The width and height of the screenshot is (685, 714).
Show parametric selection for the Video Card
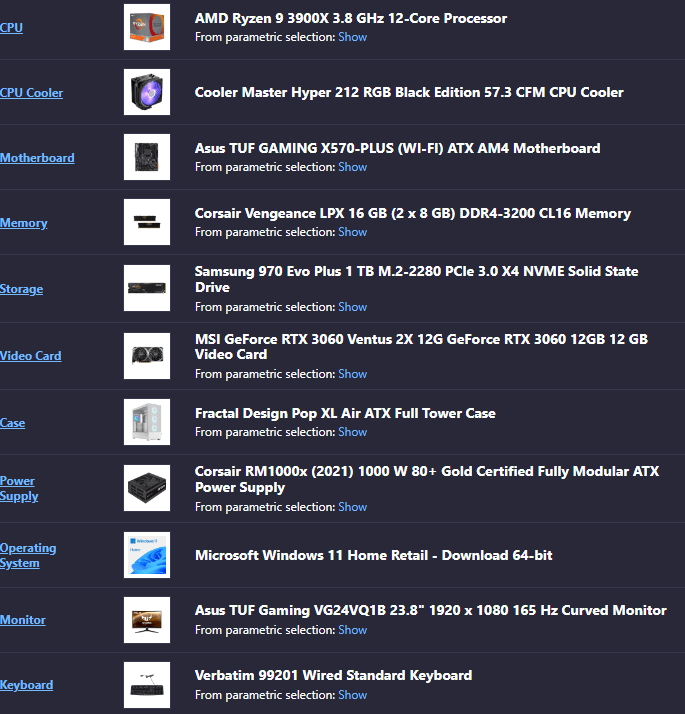pyautogui.click(x=353, y=374)
